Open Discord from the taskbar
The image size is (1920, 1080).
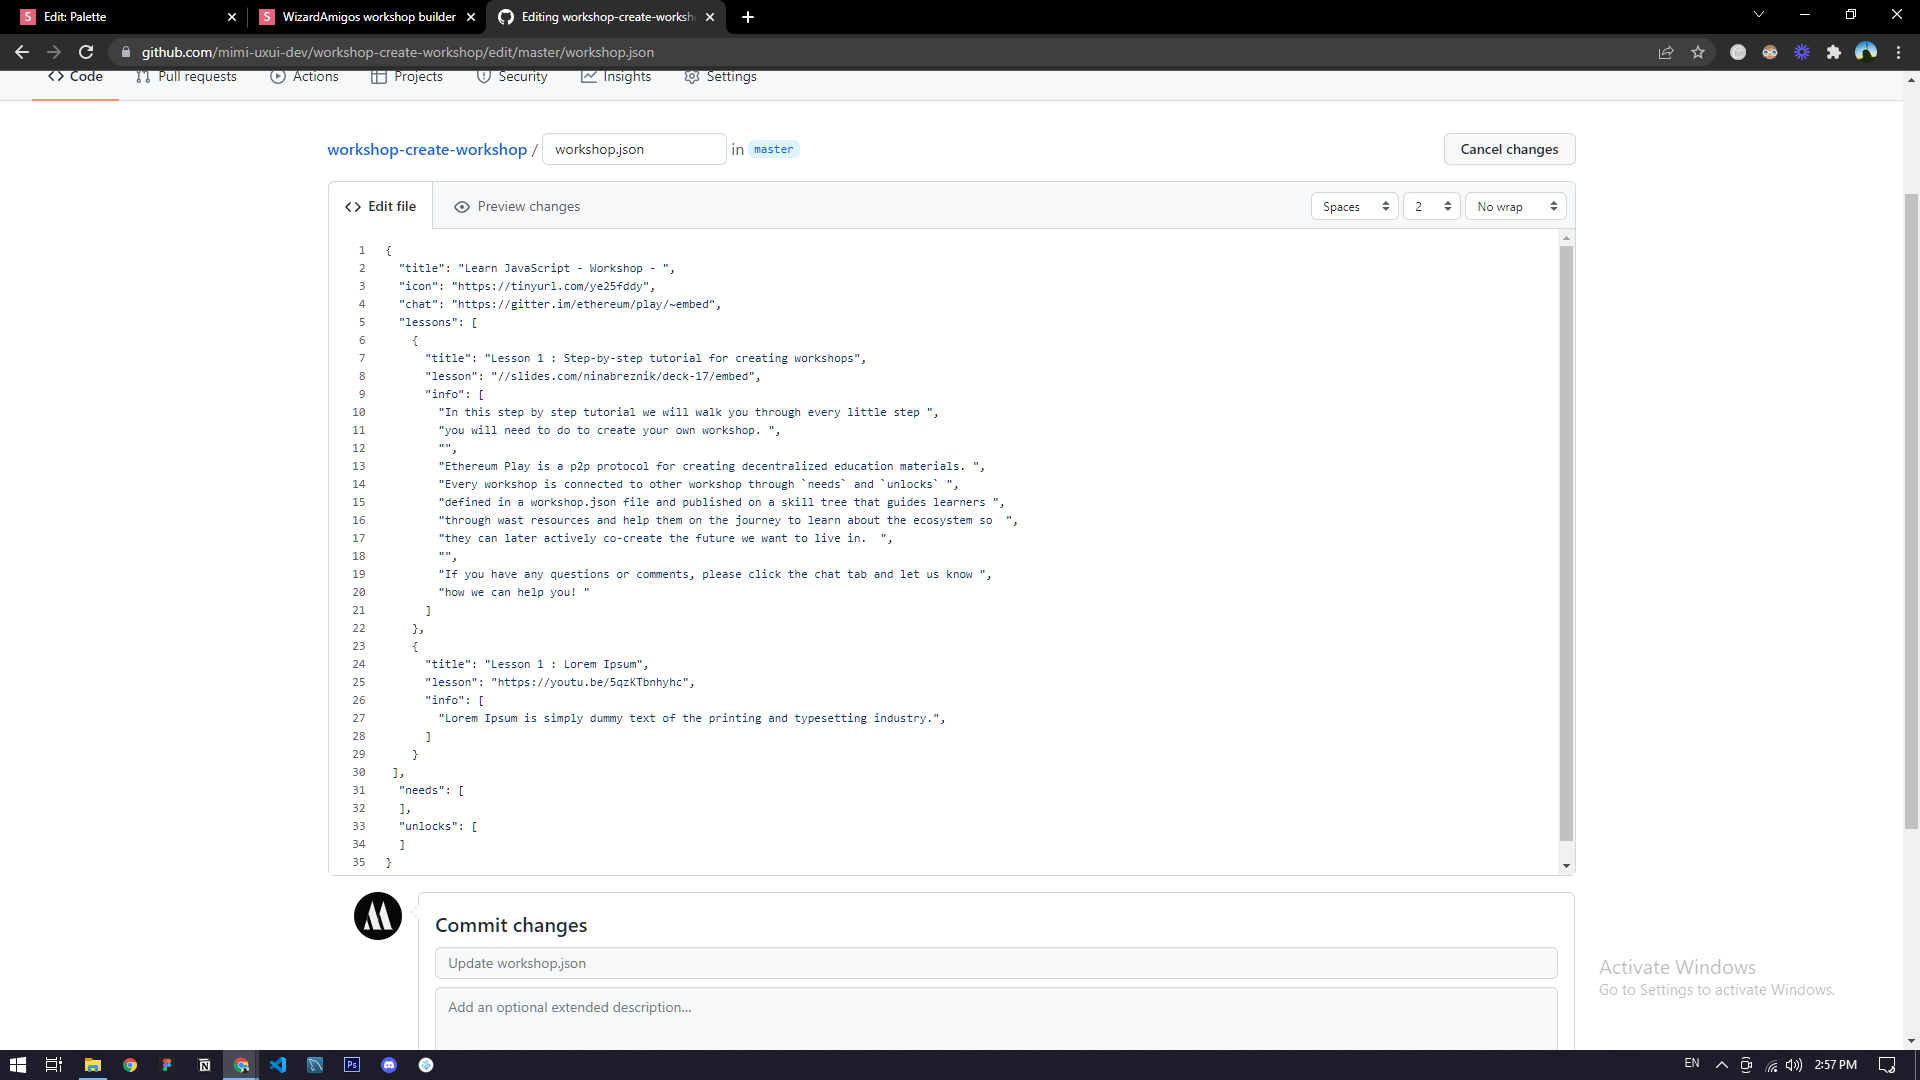[389, 1065]
